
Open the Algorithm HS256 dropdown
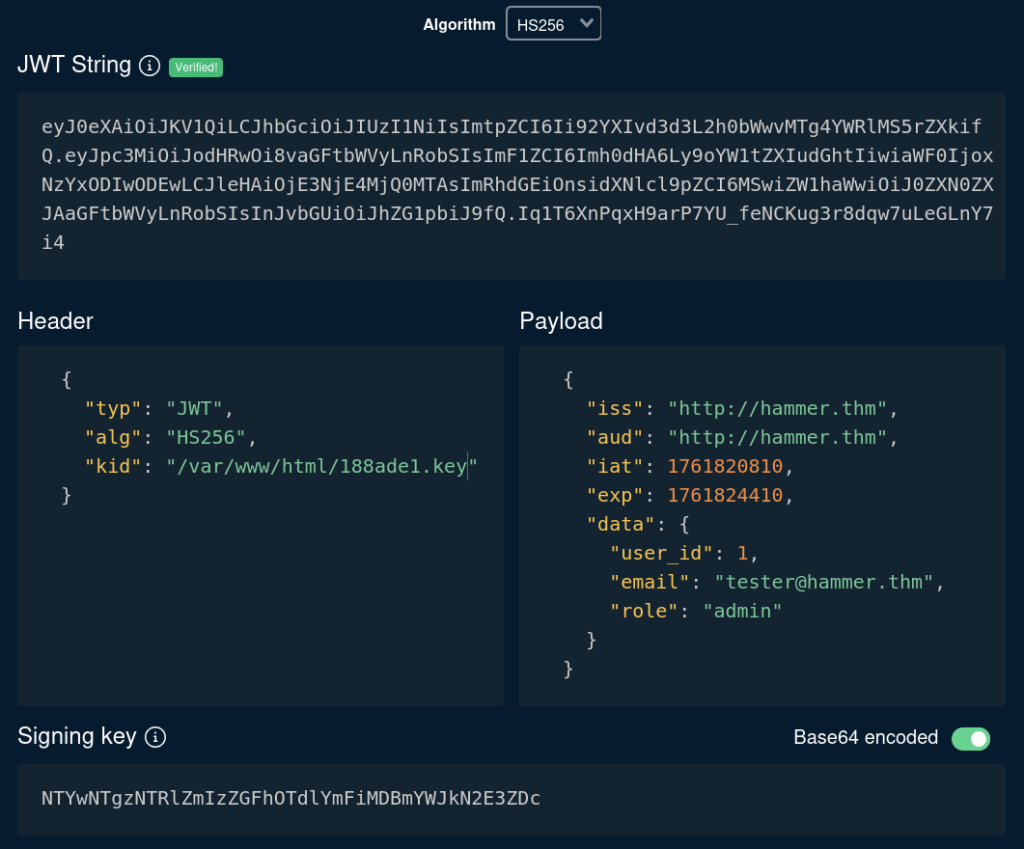553,24
